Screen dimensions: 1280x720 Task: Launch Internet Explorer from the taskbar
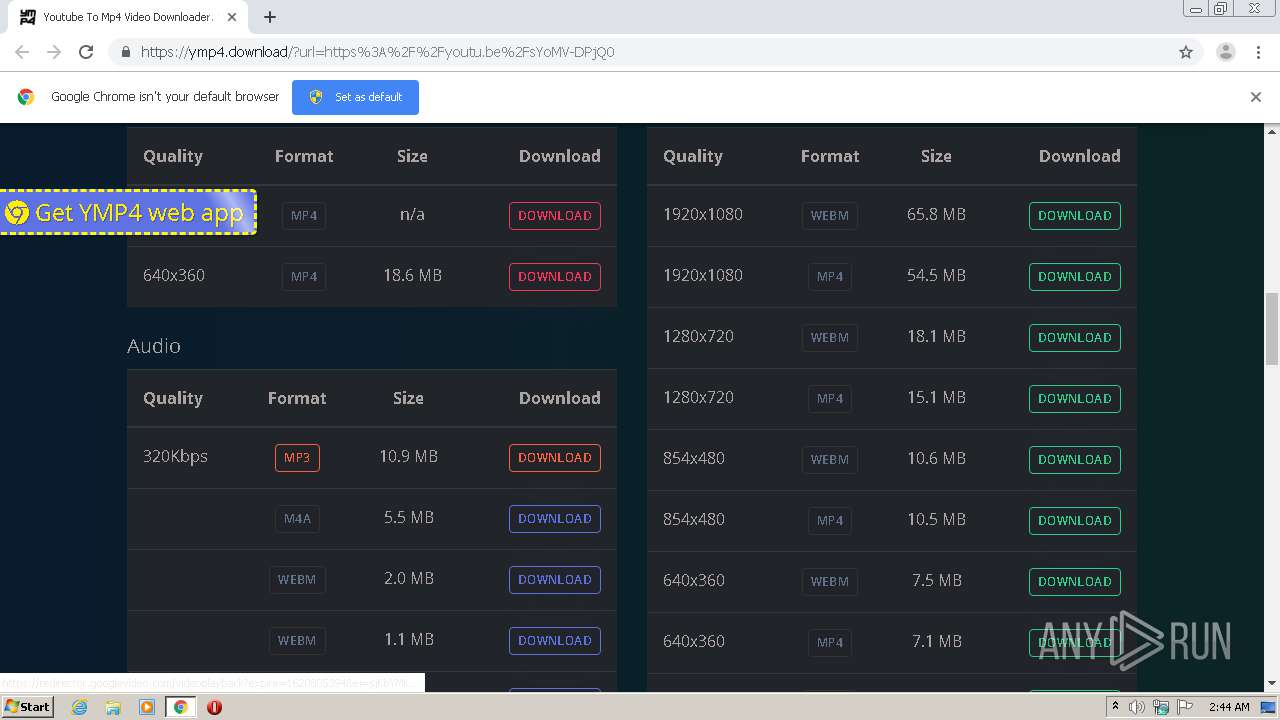coord(80,707)
